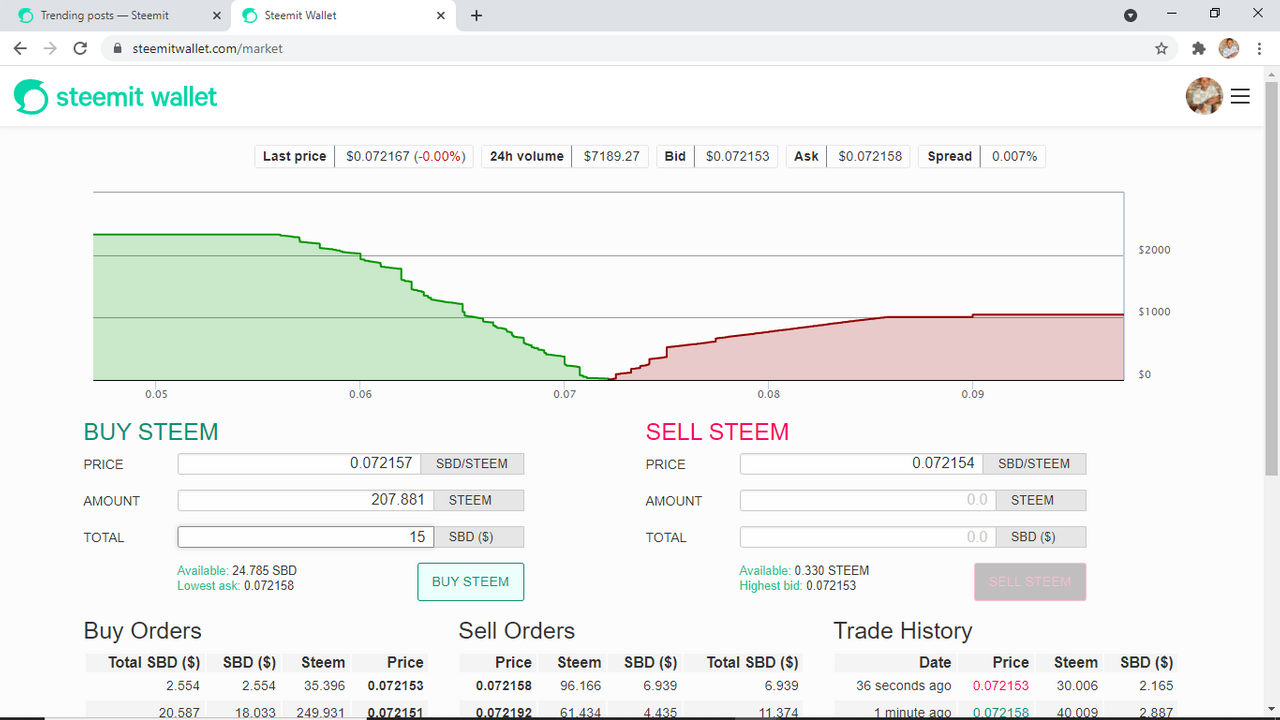Viewport: 1280px width, 720px height.
Task: Click the Steemit Wallet logo
Action: click(115, 97)
